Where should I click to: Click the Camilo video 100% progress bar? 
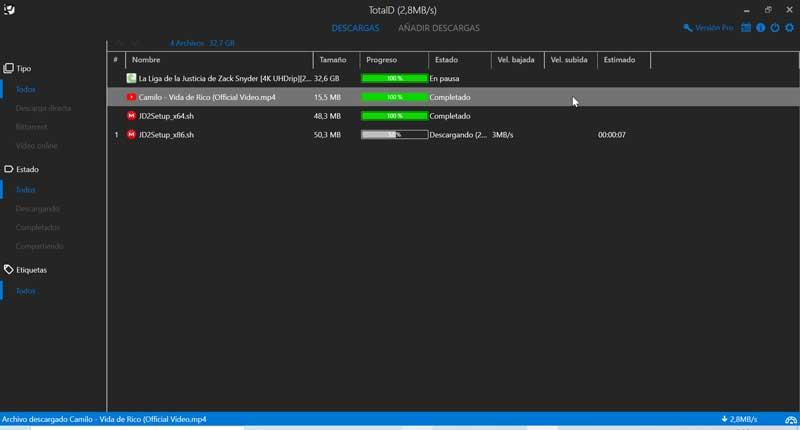pyautogui.click(x=394, y=97)
